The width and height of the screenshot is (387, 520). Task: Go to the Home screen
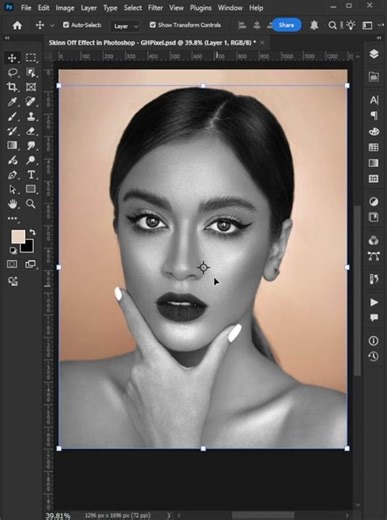tap(17, 25)
